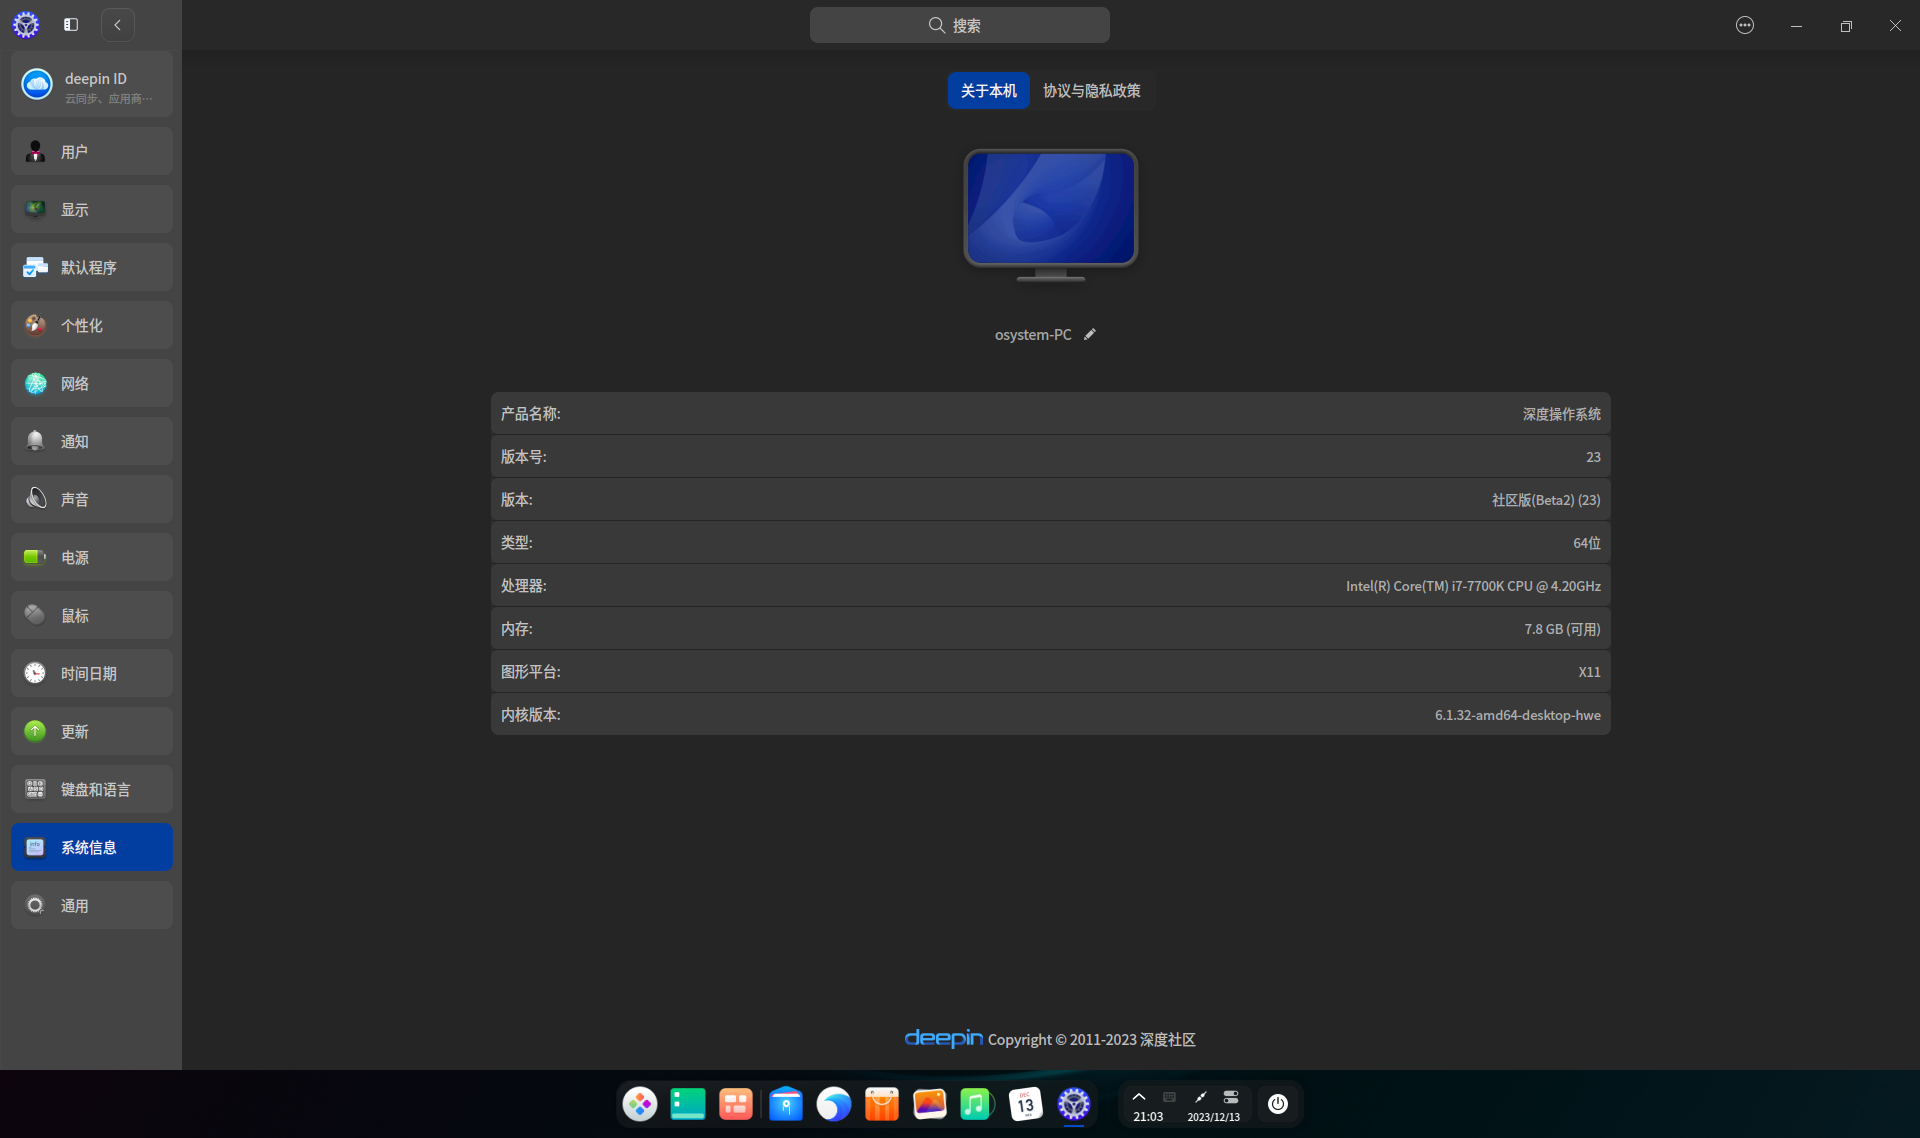
Task: Click the 产品名称 row label
Action: [x=530, y=414]
